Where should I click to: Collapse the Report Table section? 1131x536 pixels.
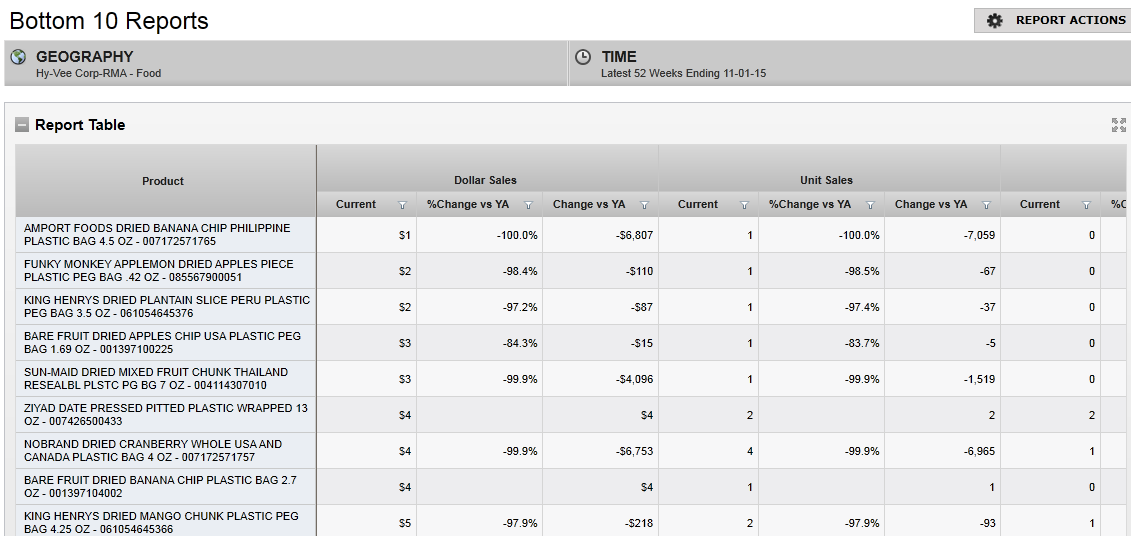click(x=22, y=125)
